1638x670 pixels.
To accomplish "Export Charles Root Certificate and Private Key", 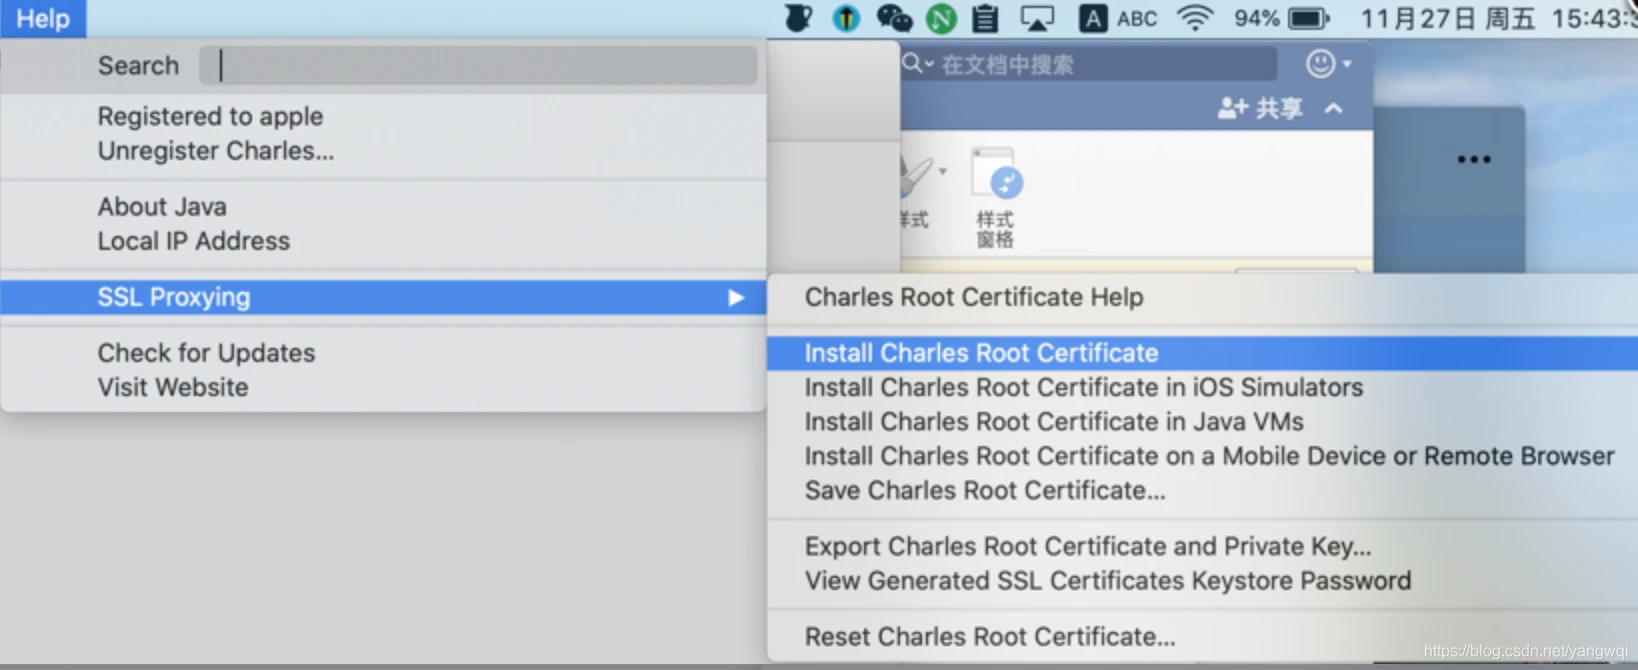I will 1202,546.
